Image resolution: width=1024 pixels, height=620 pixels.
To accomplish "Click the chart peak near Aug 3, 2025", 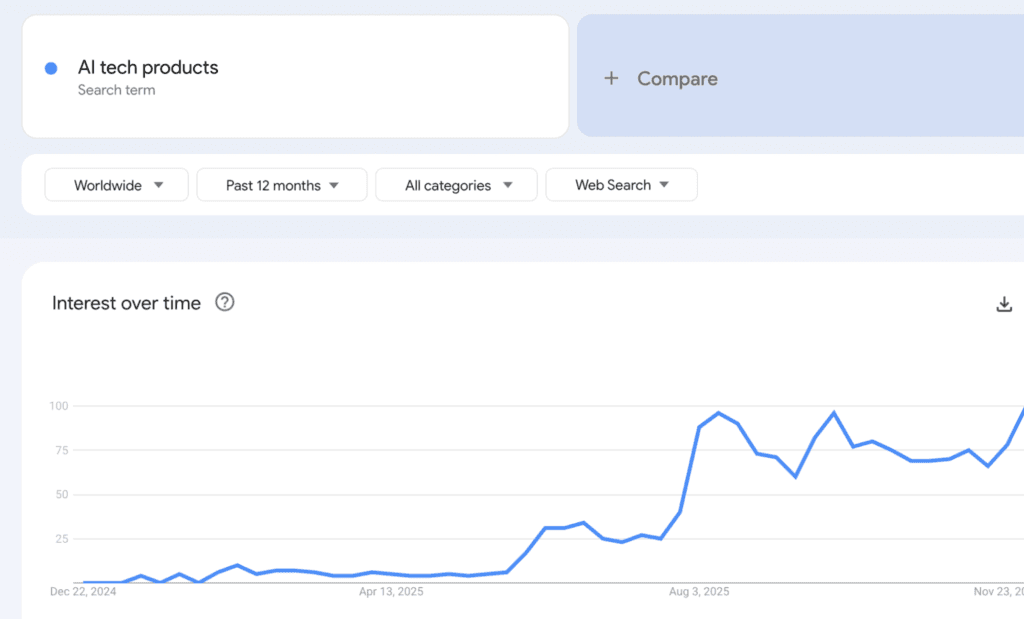I will [x=718, y=413].
